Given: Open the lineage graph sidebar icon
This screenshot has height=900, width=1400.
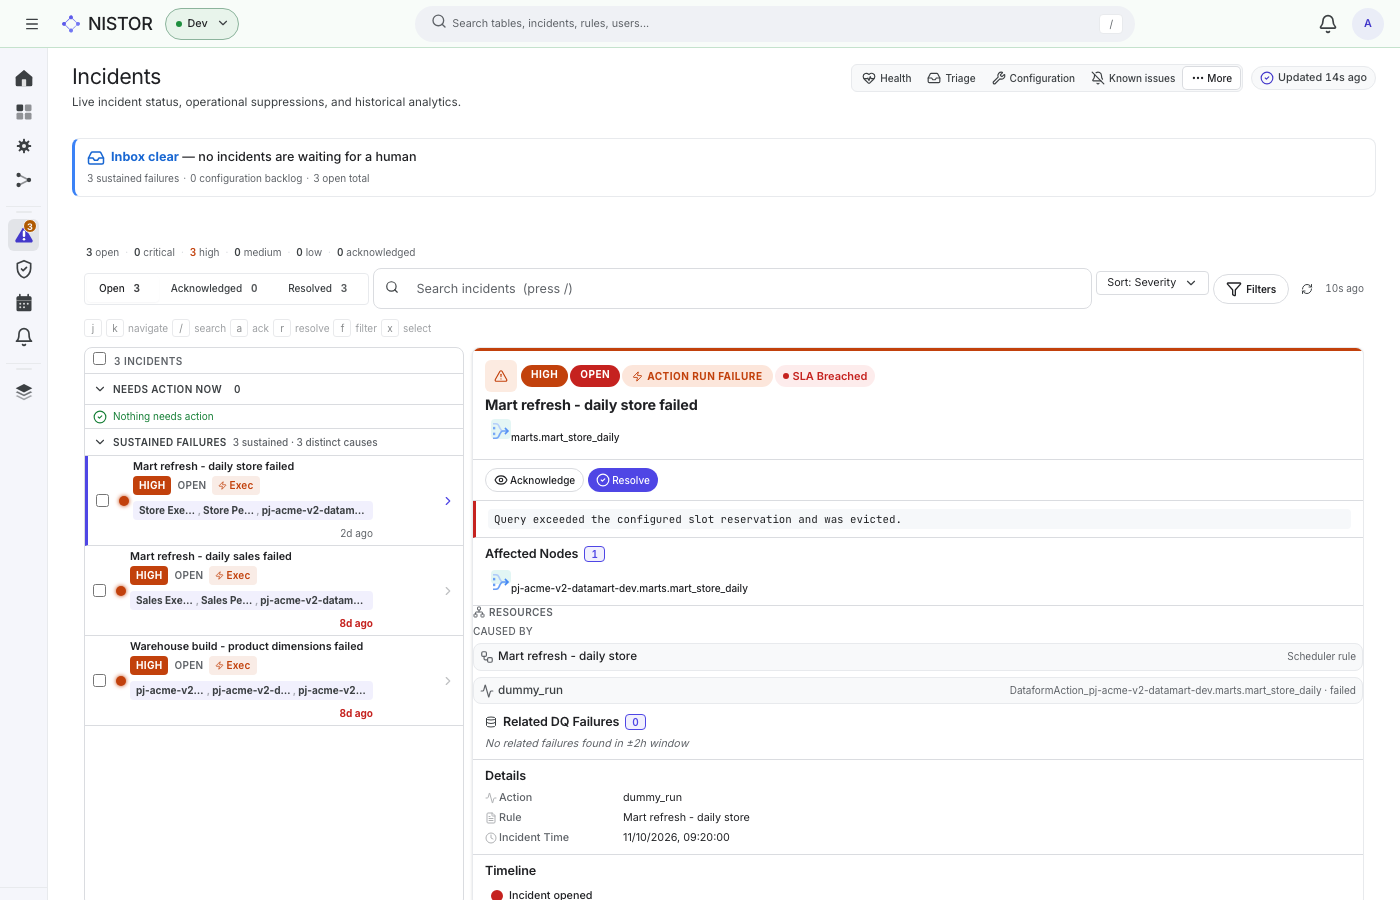Looking at the screenshot, I should 24,180.
